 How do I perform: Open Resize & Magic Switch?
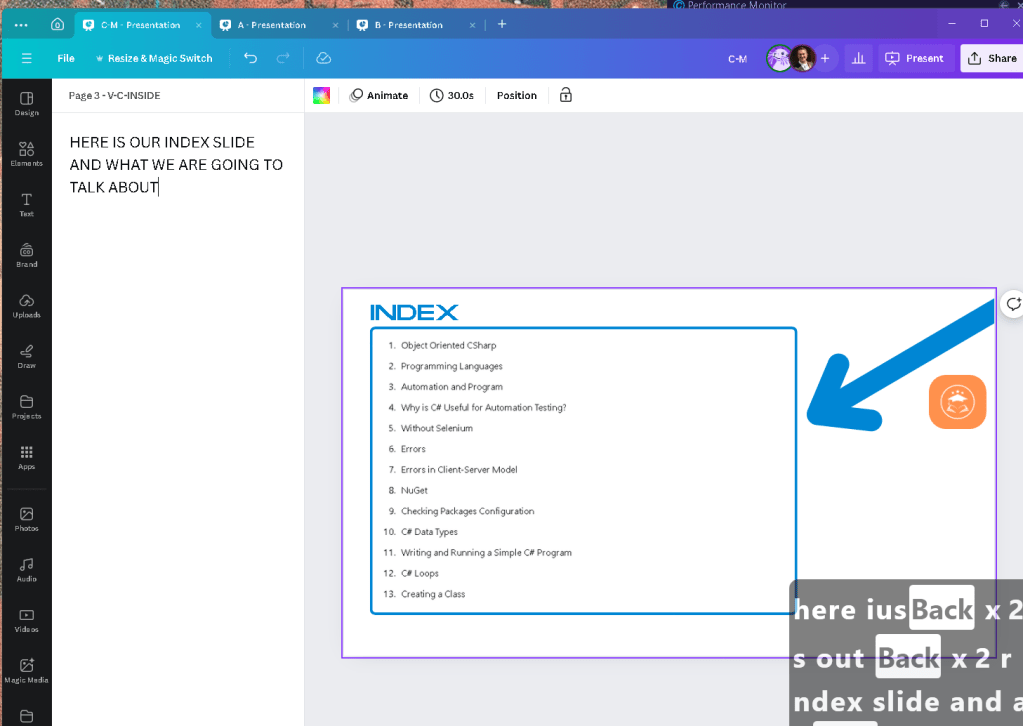click(154, 58)
